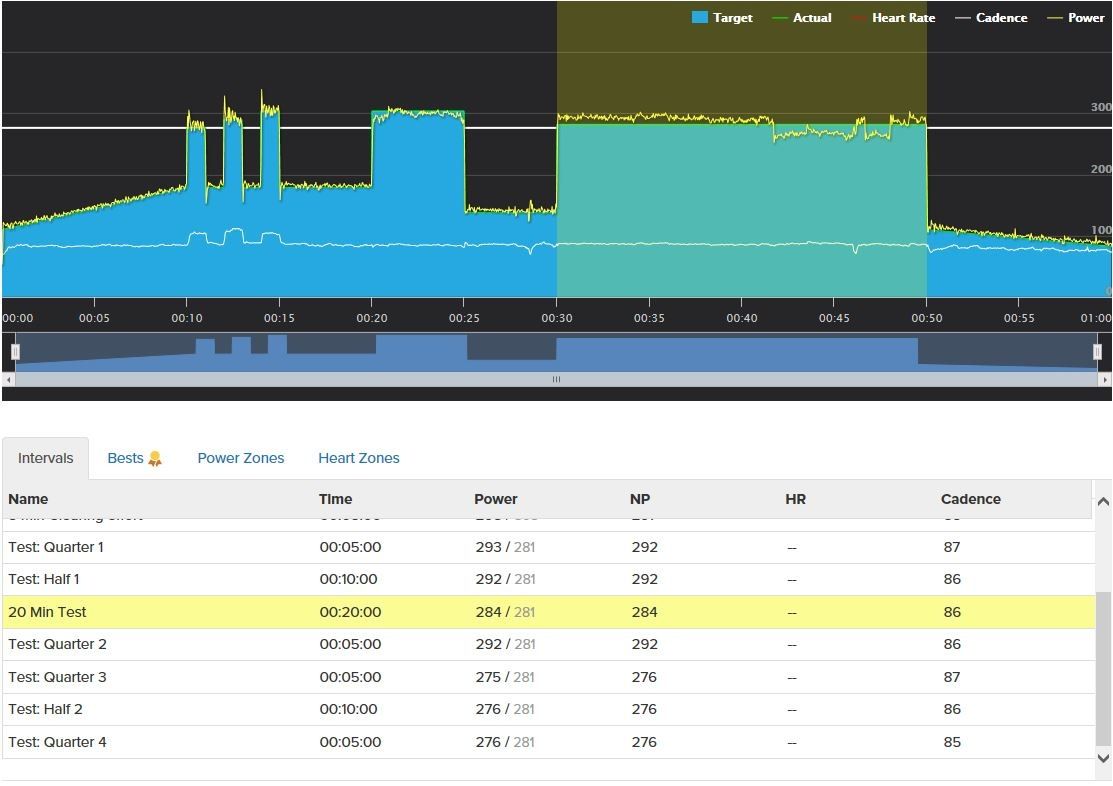The image size is (1113, 786).
Task: Click the navigator scroll right arrow
Action: point(1104,380)
